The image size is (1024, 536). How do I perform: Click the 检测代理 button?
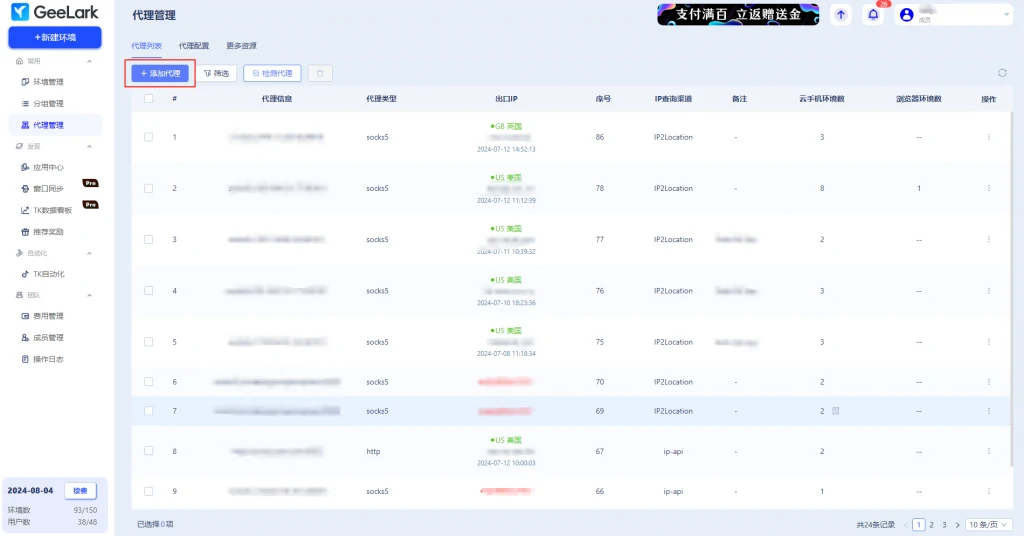coord(272,73)
